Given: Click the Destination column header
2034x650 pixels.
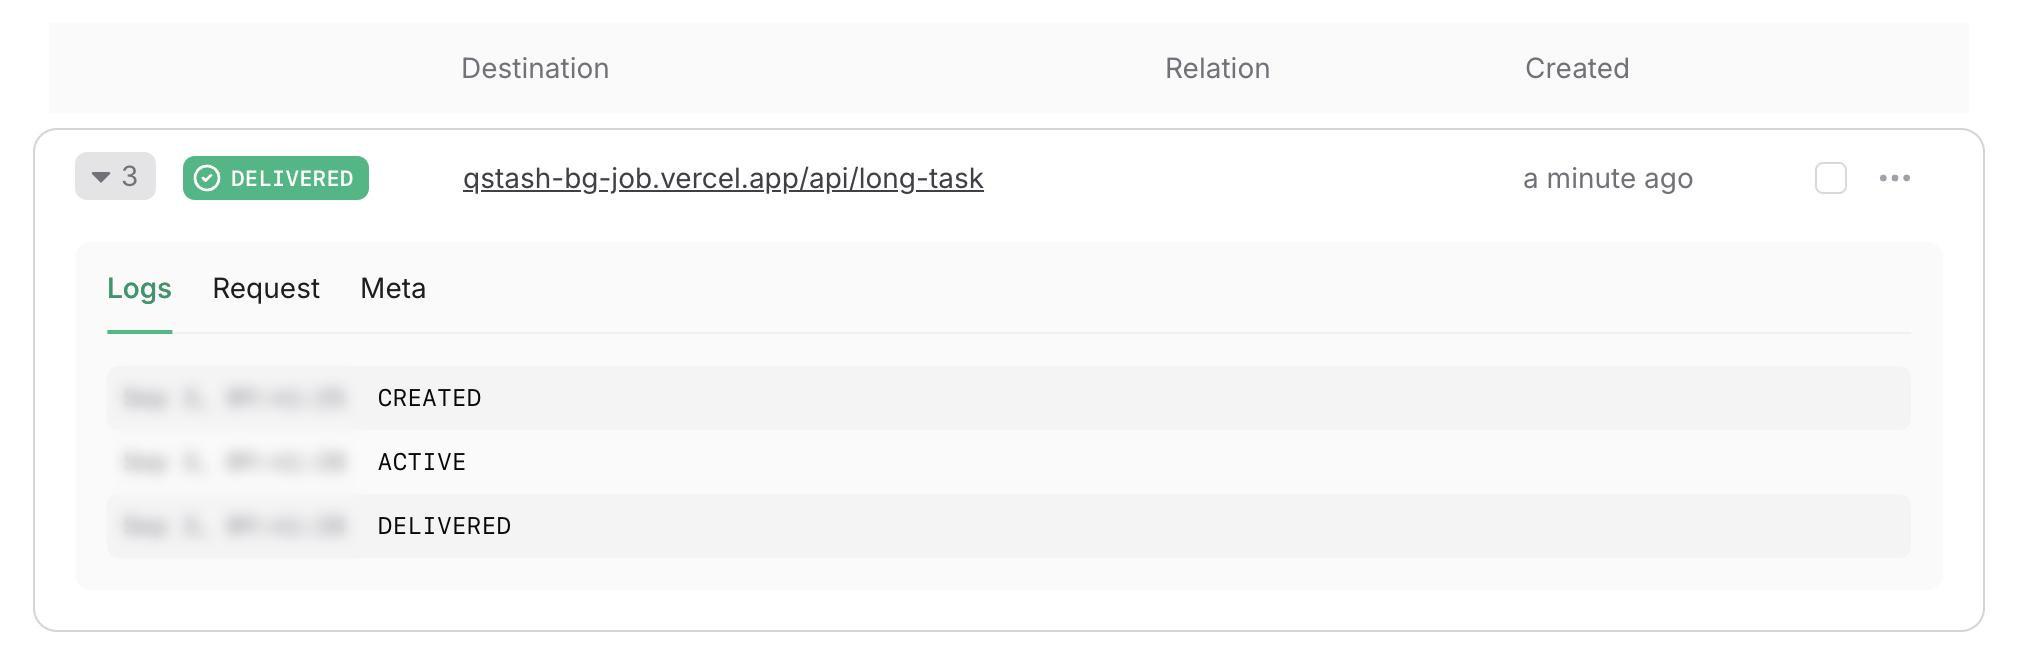Looking at the screenshot, I should pos(535,68).
